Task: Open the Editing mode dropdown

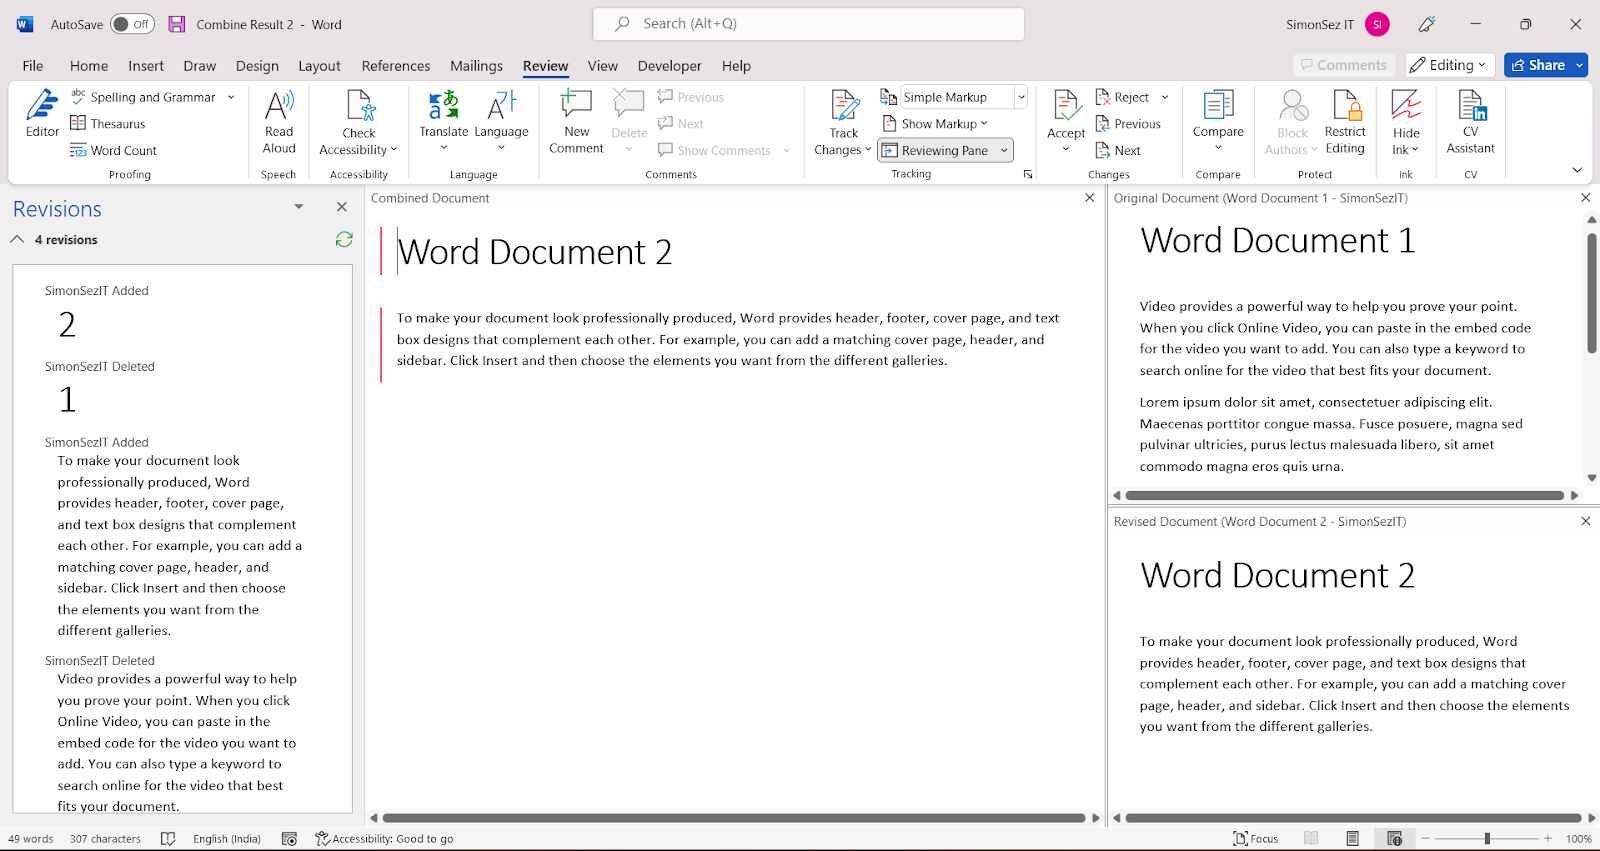Action: (1450, 65)
